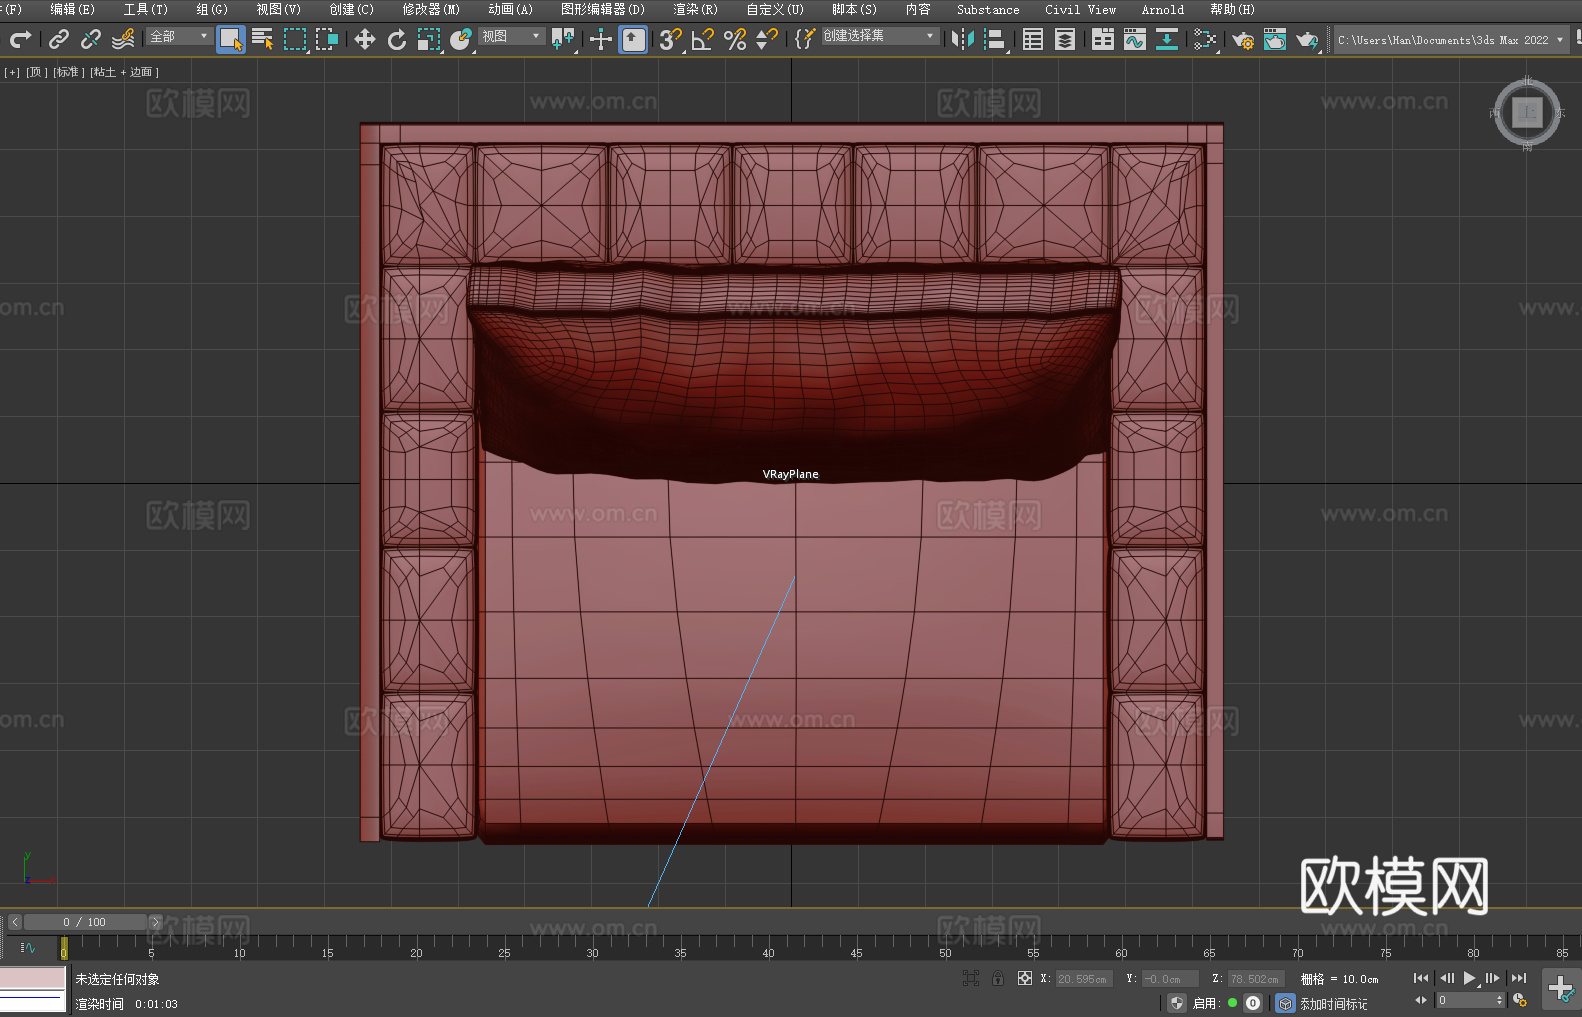Open Rendered Frame Window icon
The image size is (1582, 1017).
pos(1275,39)
